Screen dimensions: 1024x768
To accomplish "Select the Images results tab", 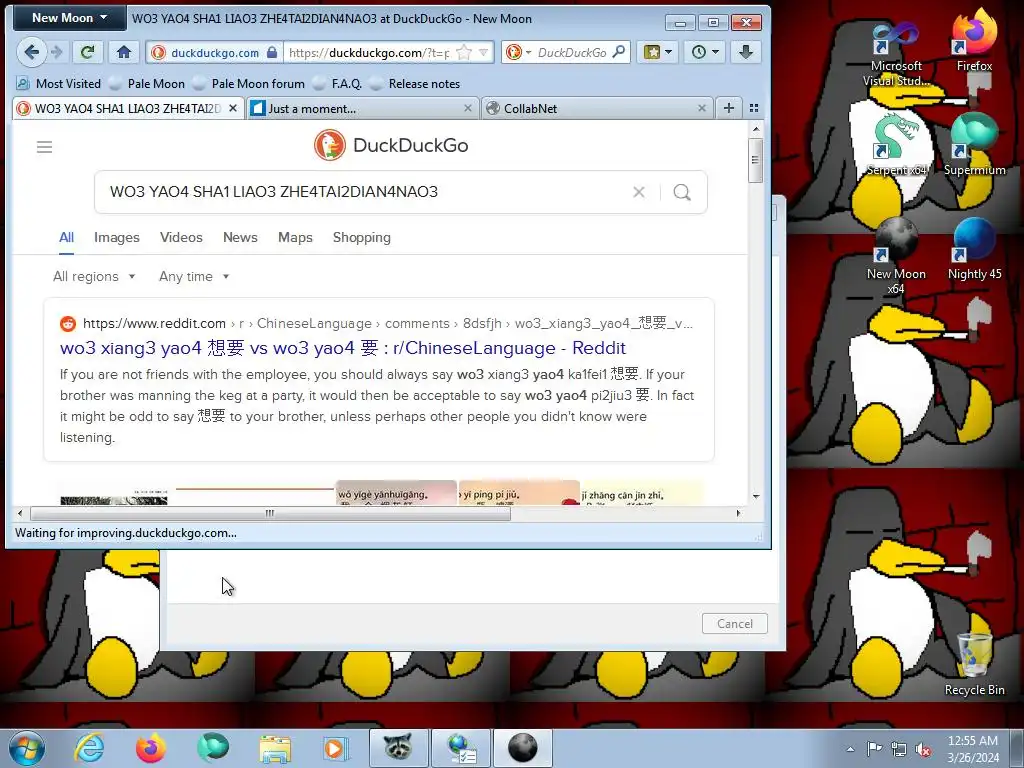I will pyautogui.click(x=117, y=238).
